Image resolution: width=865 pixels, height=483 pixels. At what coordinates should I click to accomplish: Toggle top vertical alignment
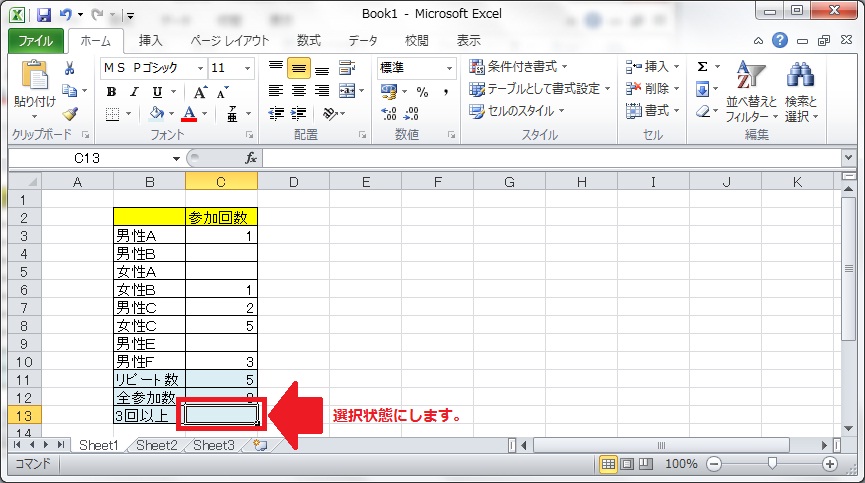pyautogui.click(x=276, y=68)
